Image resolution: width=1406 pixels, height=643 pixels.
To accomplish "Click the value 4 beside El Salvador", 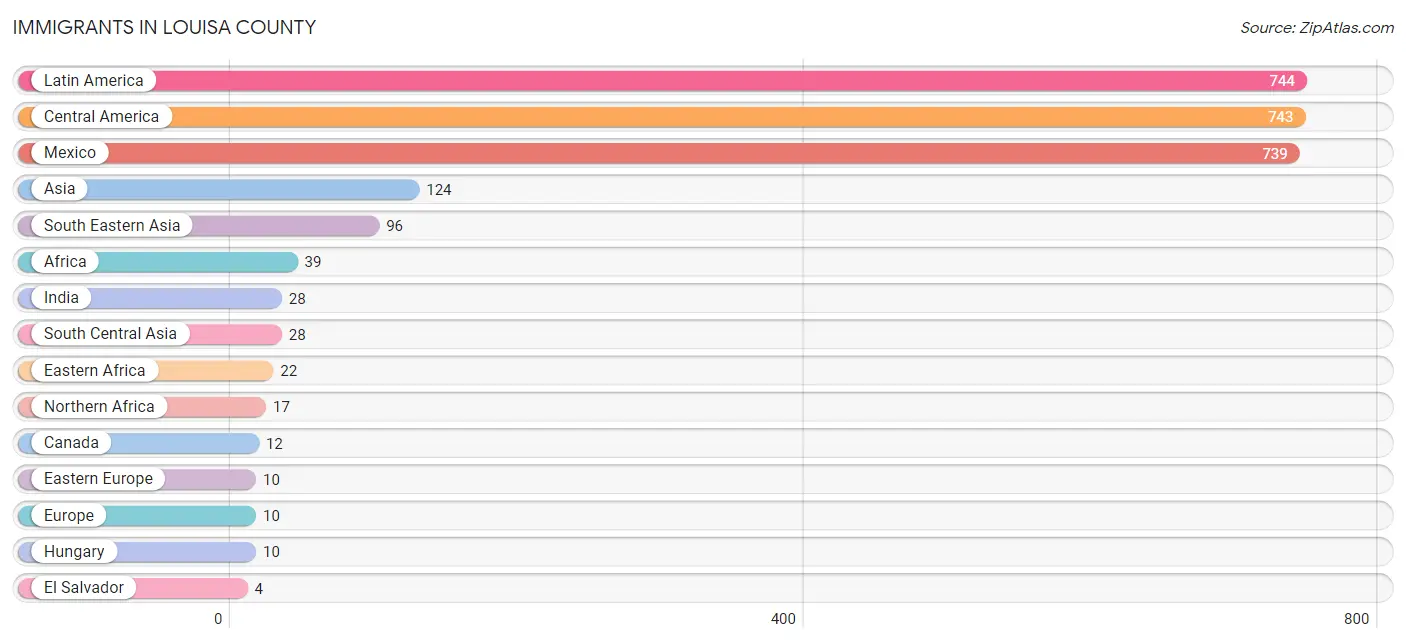I will pyautogui.click(x=259, y=589).
